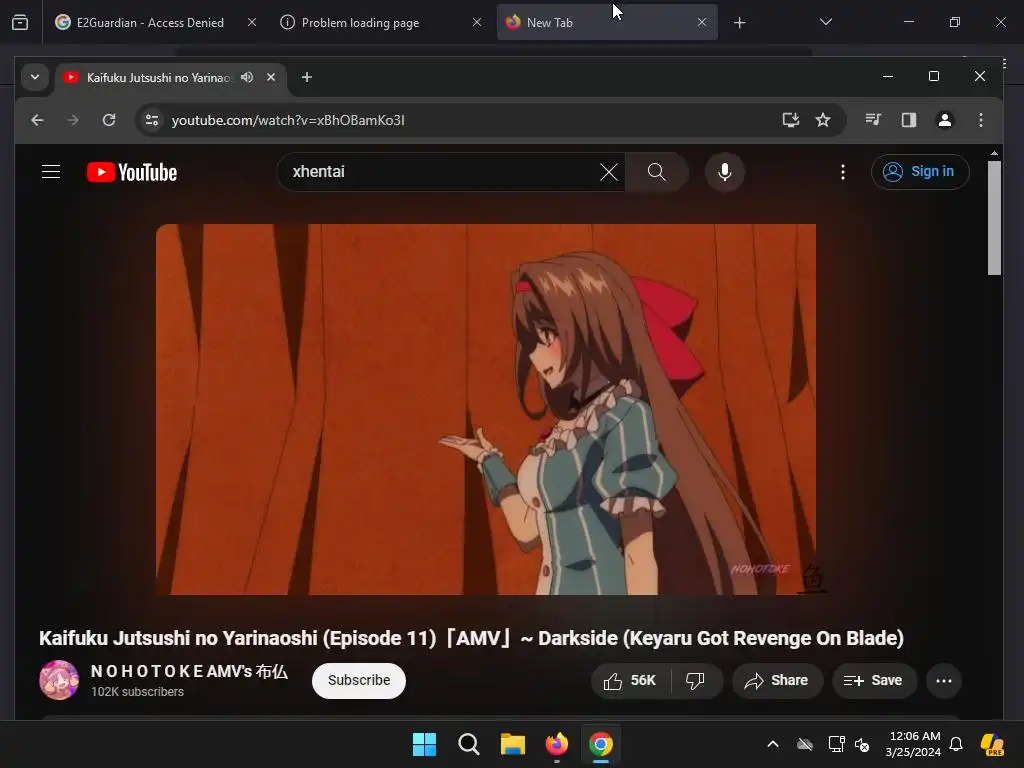Image resolution: width=1024 pixels, height=768 pixels.
Task: Add a new tab in Chrome
Action: 306,77
